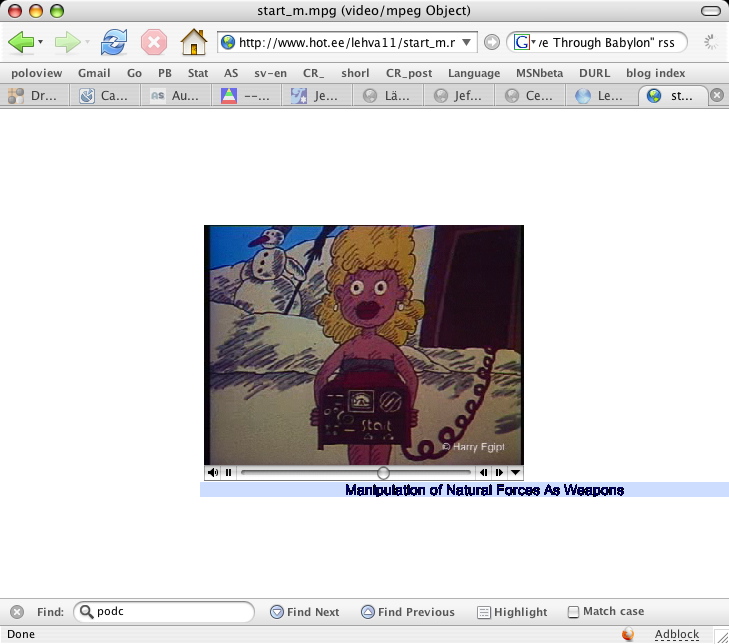Stop loading with the red X icon
This screenshot has height=644, width=729.
coord(154,42)
